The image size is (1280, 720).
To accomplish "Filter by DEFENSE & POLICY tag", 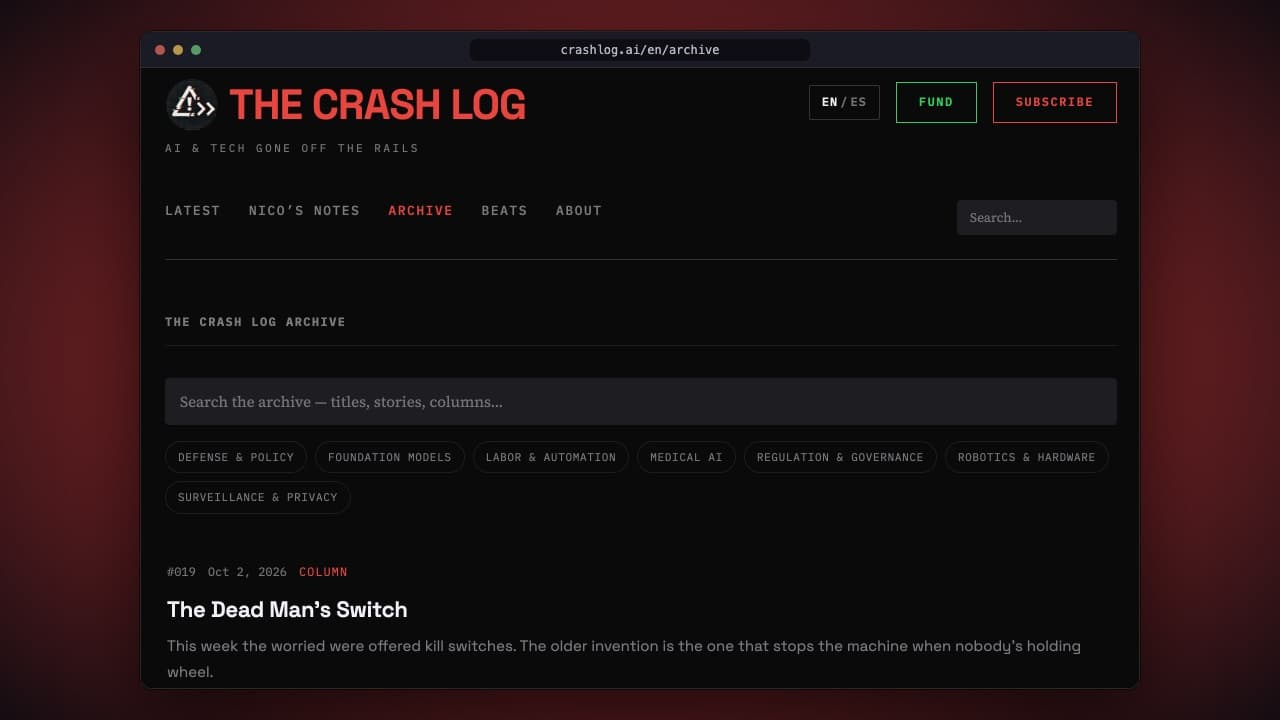I will (x=236, y=457).
